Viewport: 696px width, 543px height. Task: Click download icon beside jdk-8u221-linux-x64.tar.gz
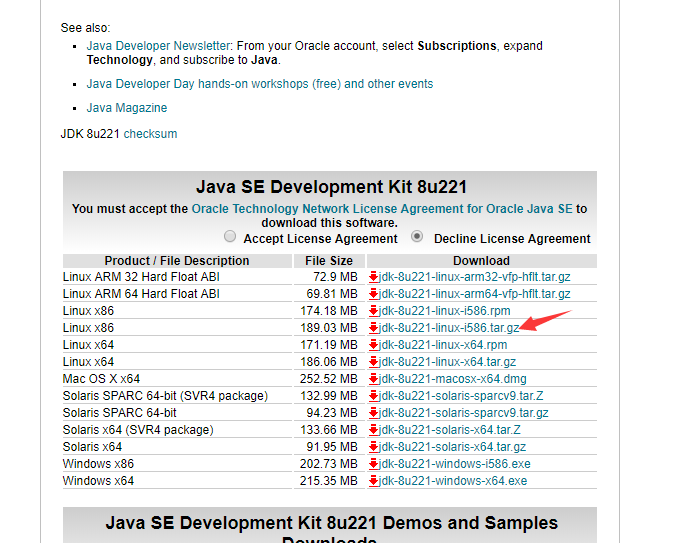click(x=373, y=362)
